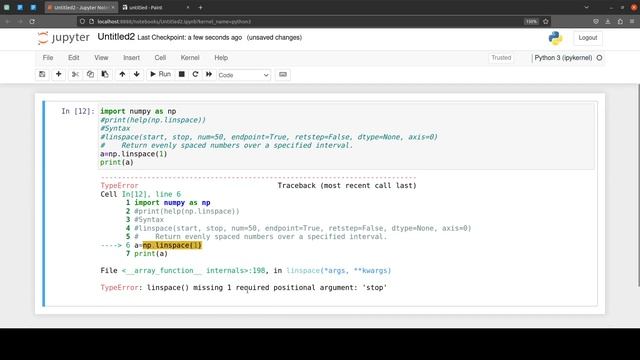Expand the list all tabs chevron

pyautogui.click(x=586, y=7)
